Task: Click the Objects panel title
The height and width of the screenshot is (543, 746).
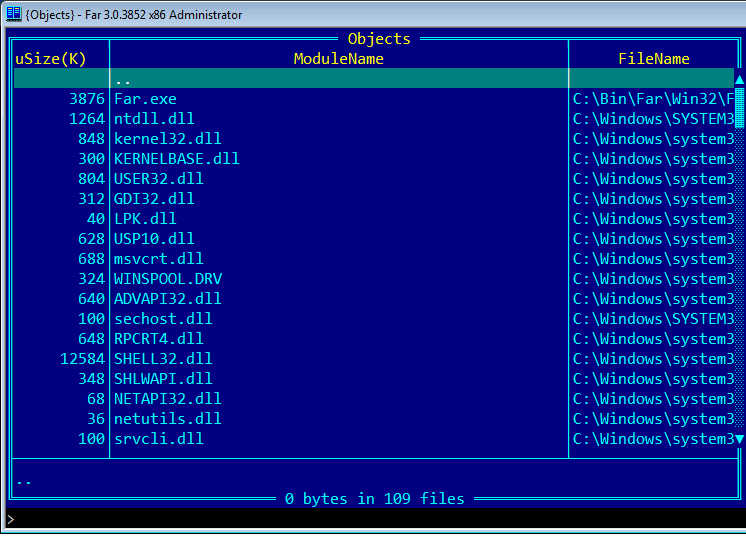Action: pyautogui.click(x=379, y=39)
